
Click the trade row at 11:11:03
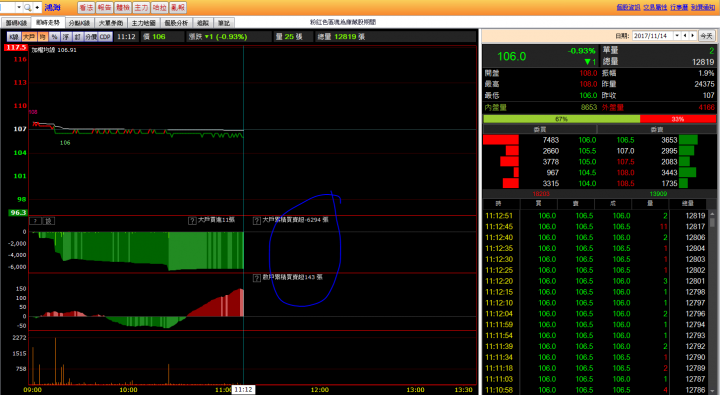pos(596,379)
